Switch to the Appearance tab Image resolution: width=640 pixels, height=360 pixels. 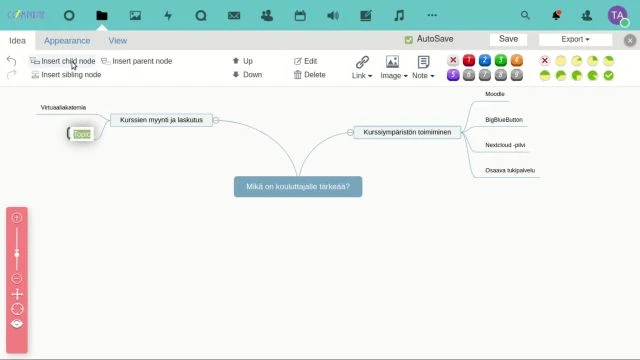pos(67,41)
